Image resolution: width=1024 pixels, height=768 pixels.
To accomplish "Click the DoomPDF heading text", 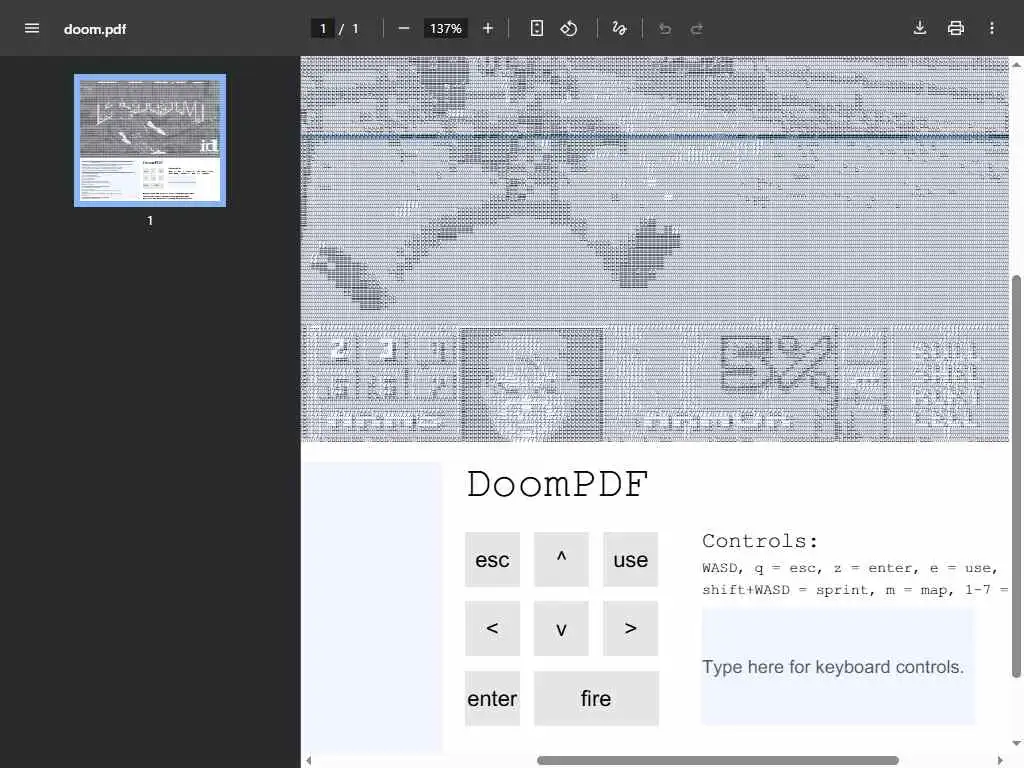I will point(557,485).
